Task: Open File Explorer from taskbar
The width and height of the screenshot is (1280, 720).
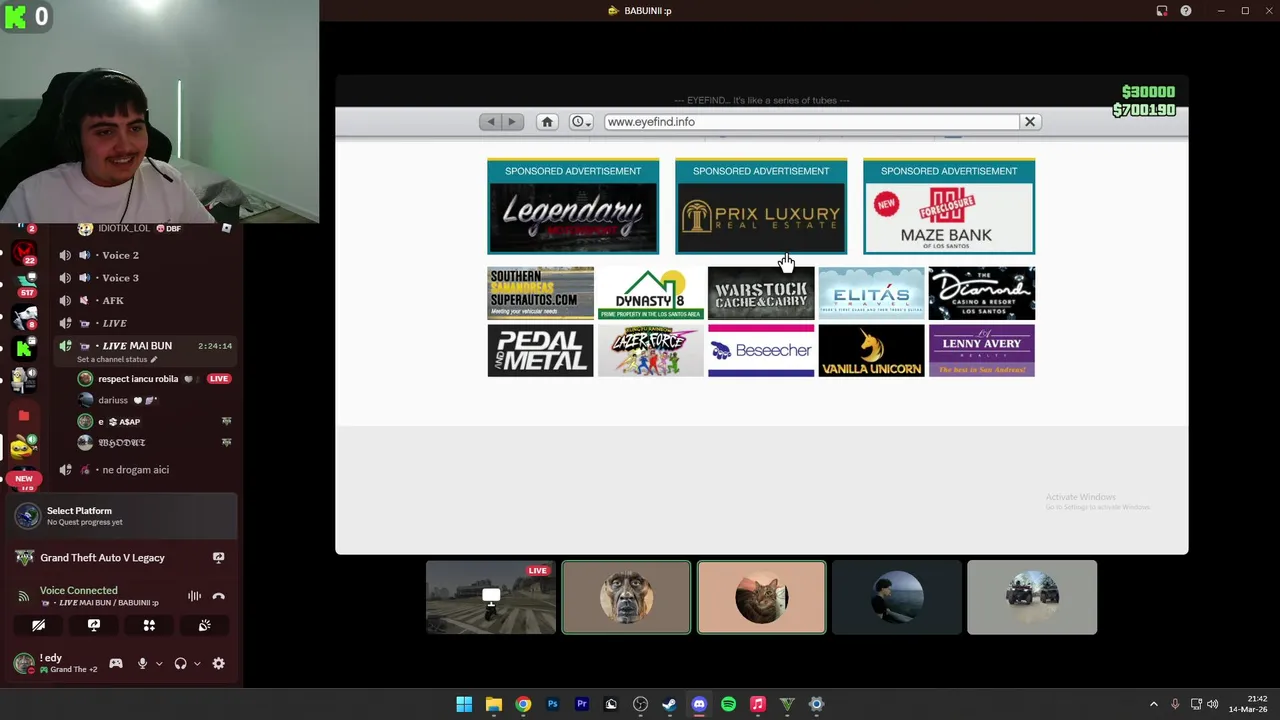Action: 494,704
